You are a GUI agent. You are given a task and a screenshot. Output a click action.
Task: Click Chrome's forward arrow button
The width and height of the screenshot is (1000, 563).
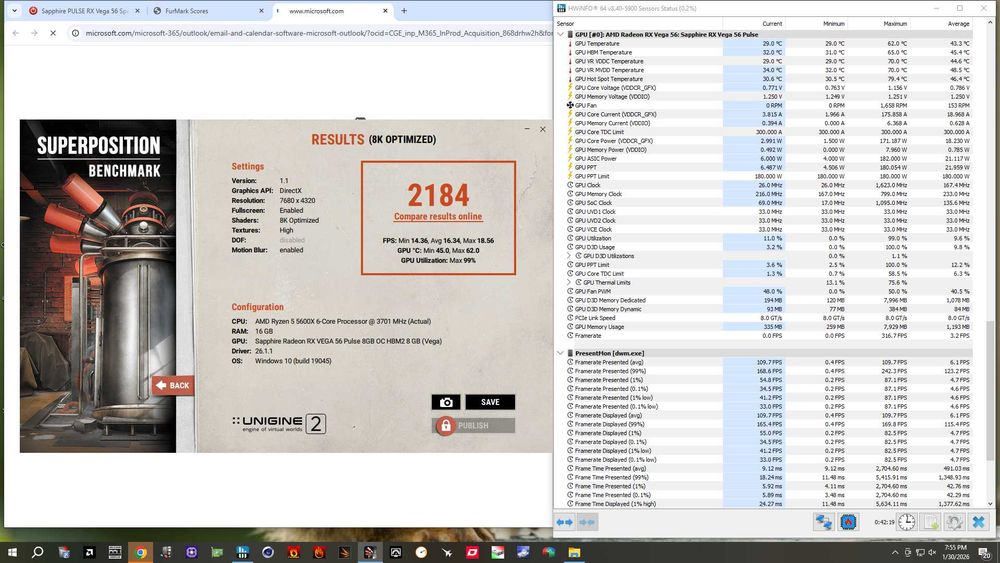[34, 33]
